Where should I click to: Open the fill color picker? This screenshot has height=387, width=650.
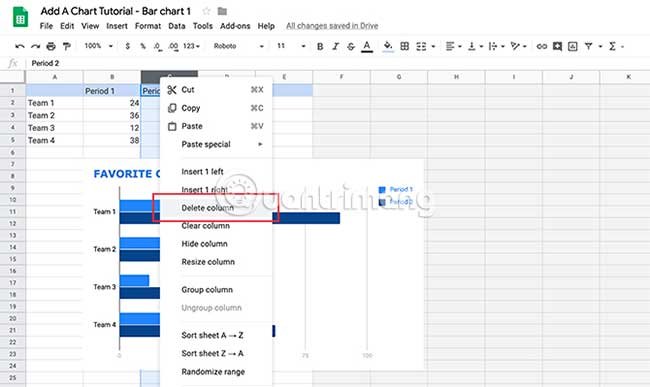pos(388,46)
